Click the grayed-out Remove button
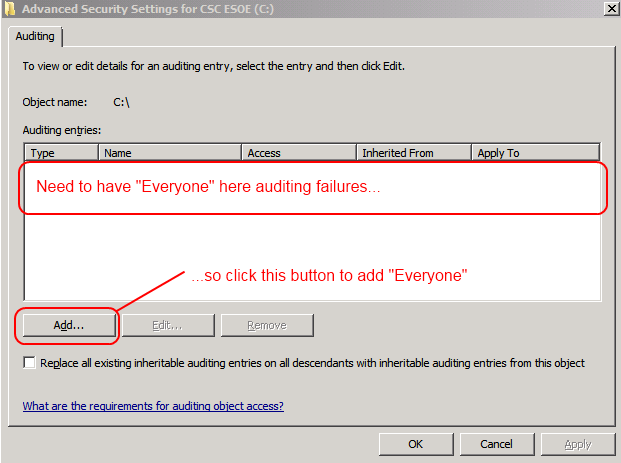621x463 pixels. click(x=267, y=325)
